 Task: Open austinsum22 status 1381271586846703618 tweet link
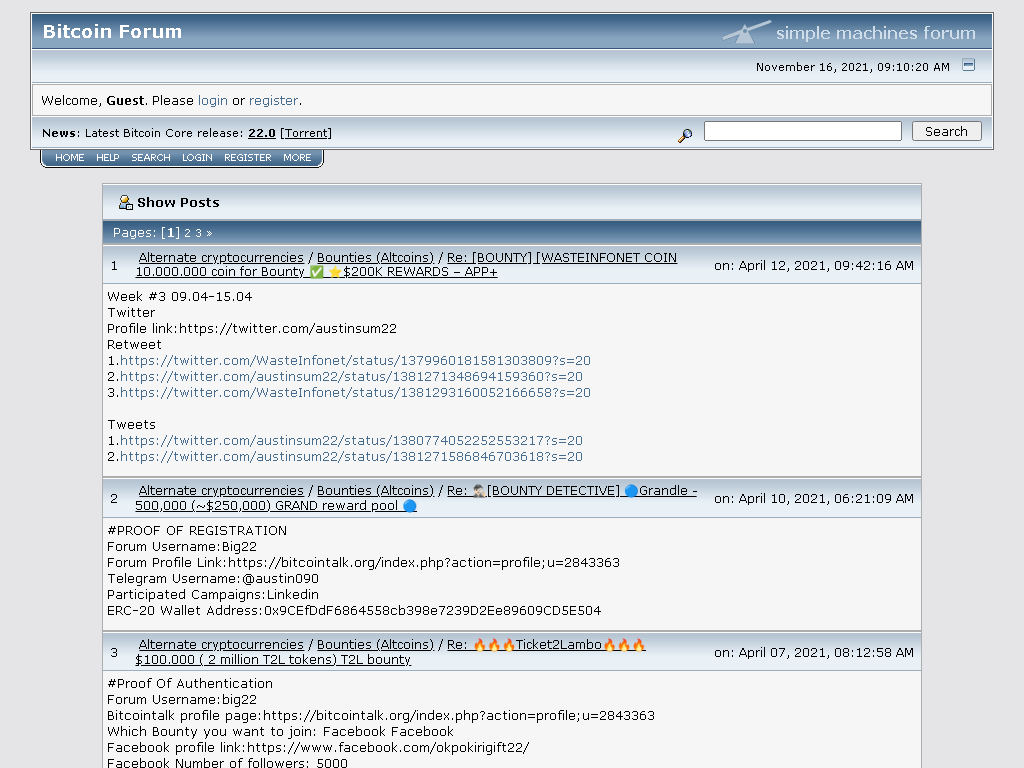pyautogui.click(x=351, y=456)
